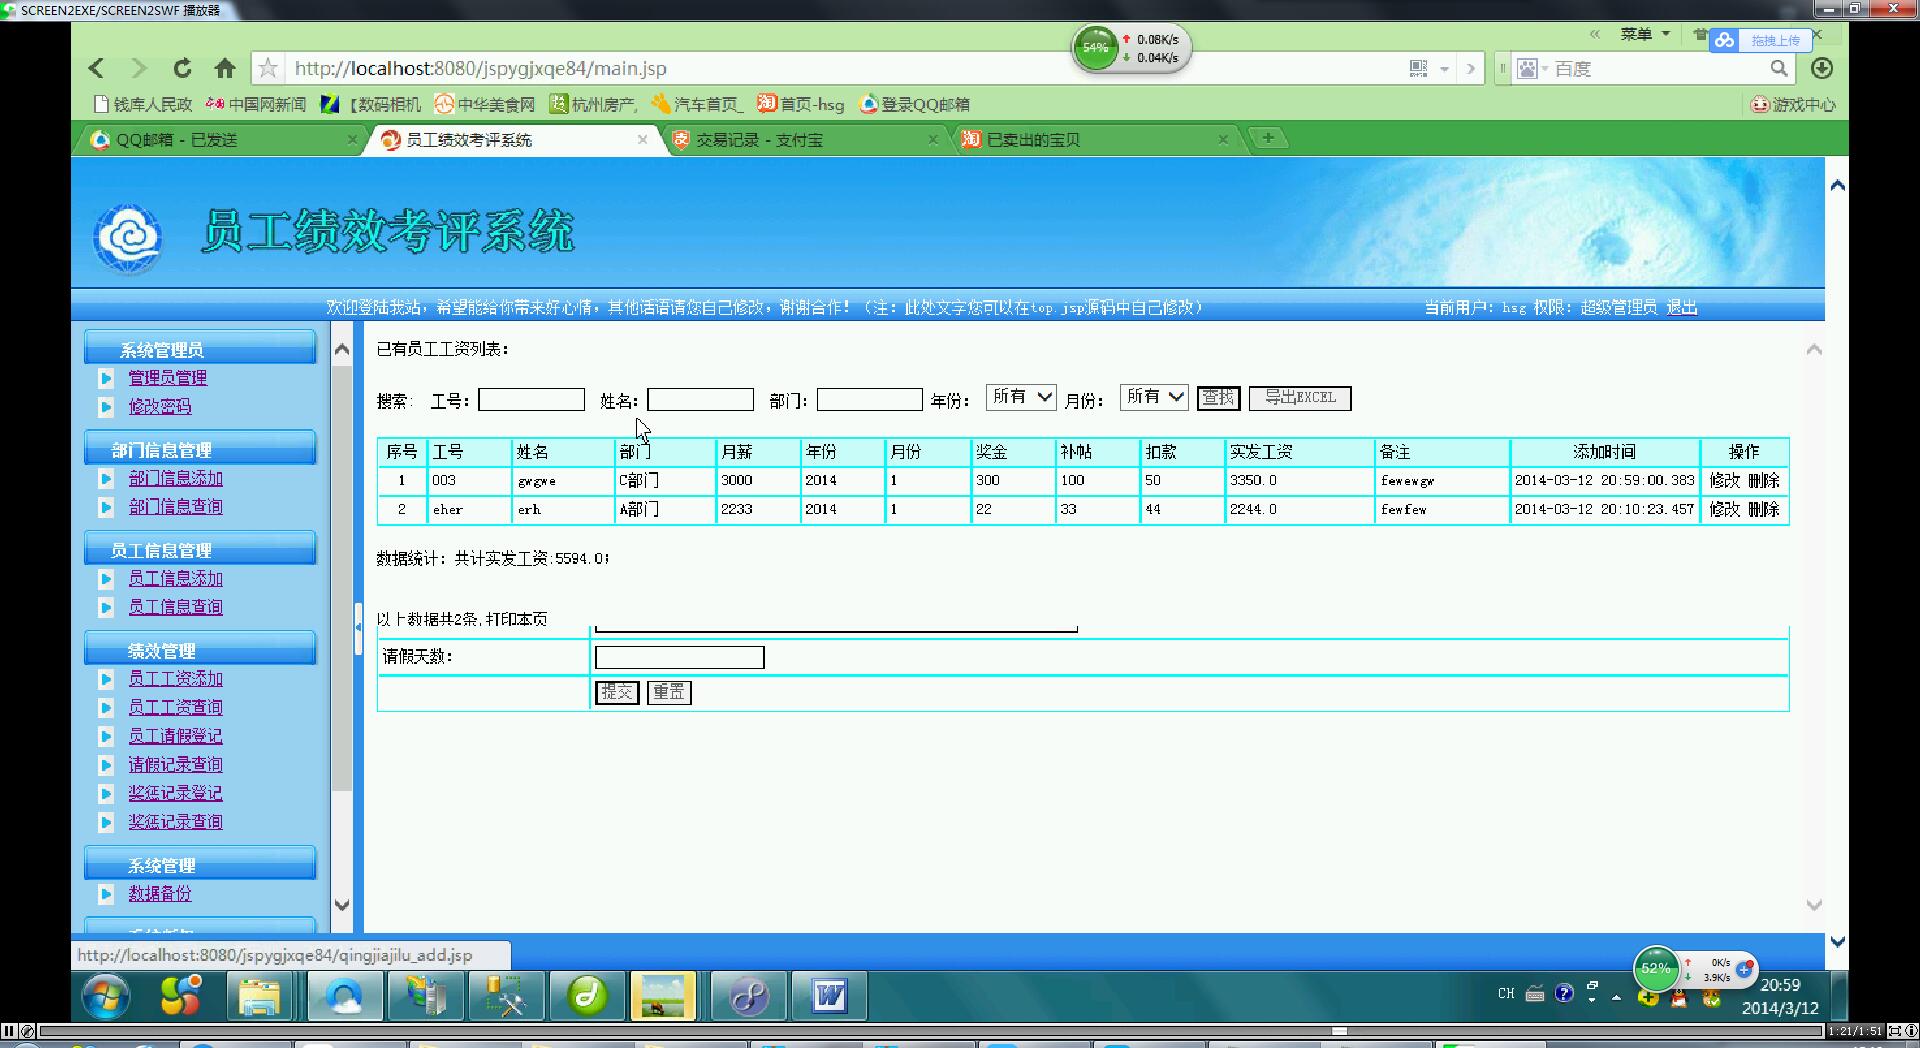Click 删除 for the eher row
The height and width of the screenshot is (1048, 1920).
[x=1764, y=510]
